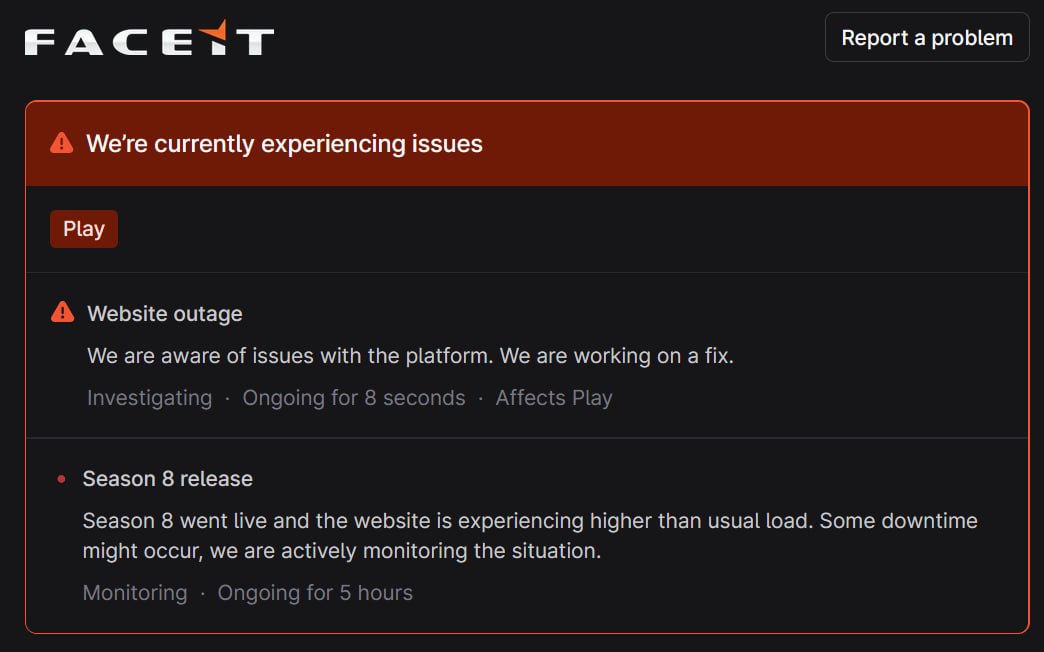The height and width of the screenshot is (652, 1044).
Task: Select the Play tab in the status bar
Action: point(84,228)
